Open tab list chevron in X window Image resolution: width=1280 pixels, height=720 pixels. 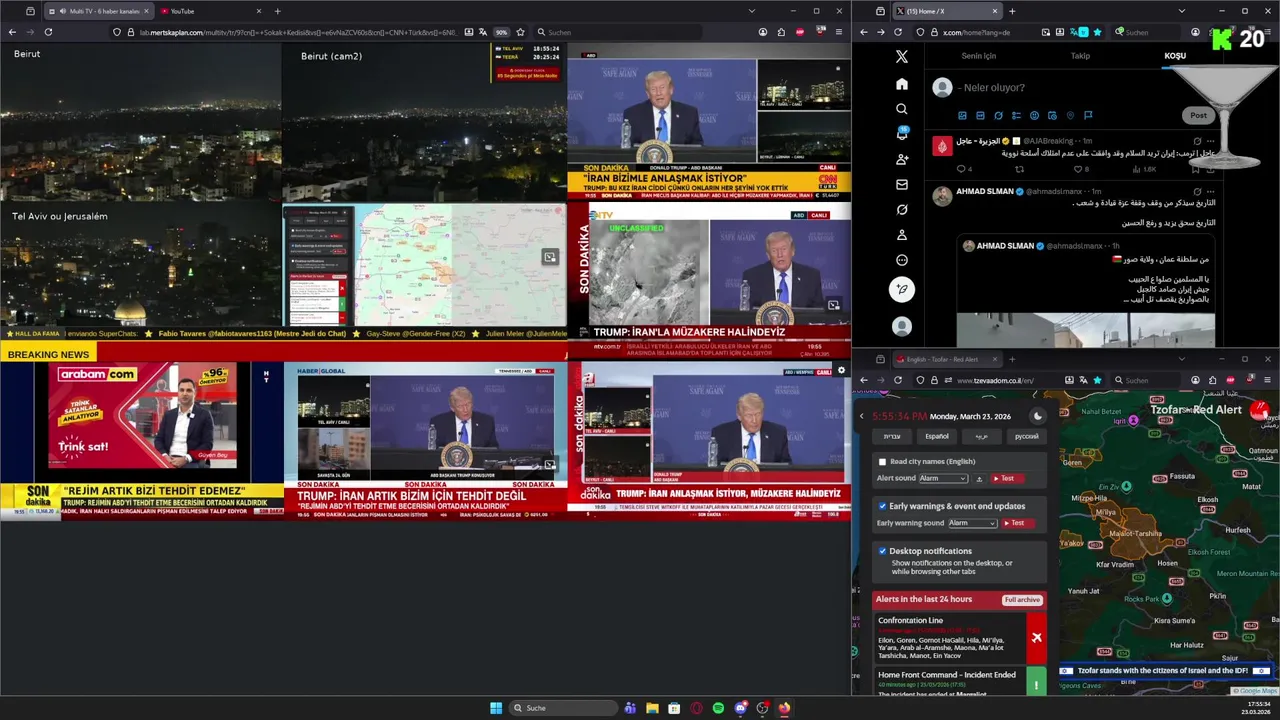click(x=1180, y=11)
